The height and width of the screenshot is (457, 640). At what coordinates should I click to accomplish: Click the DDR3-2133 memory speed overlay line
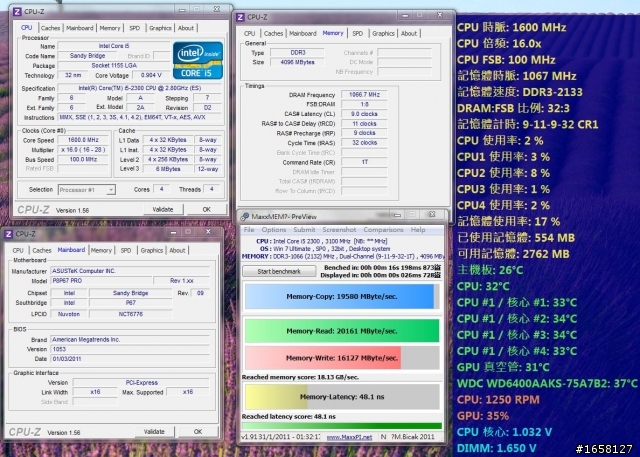(x=520, y=92)
